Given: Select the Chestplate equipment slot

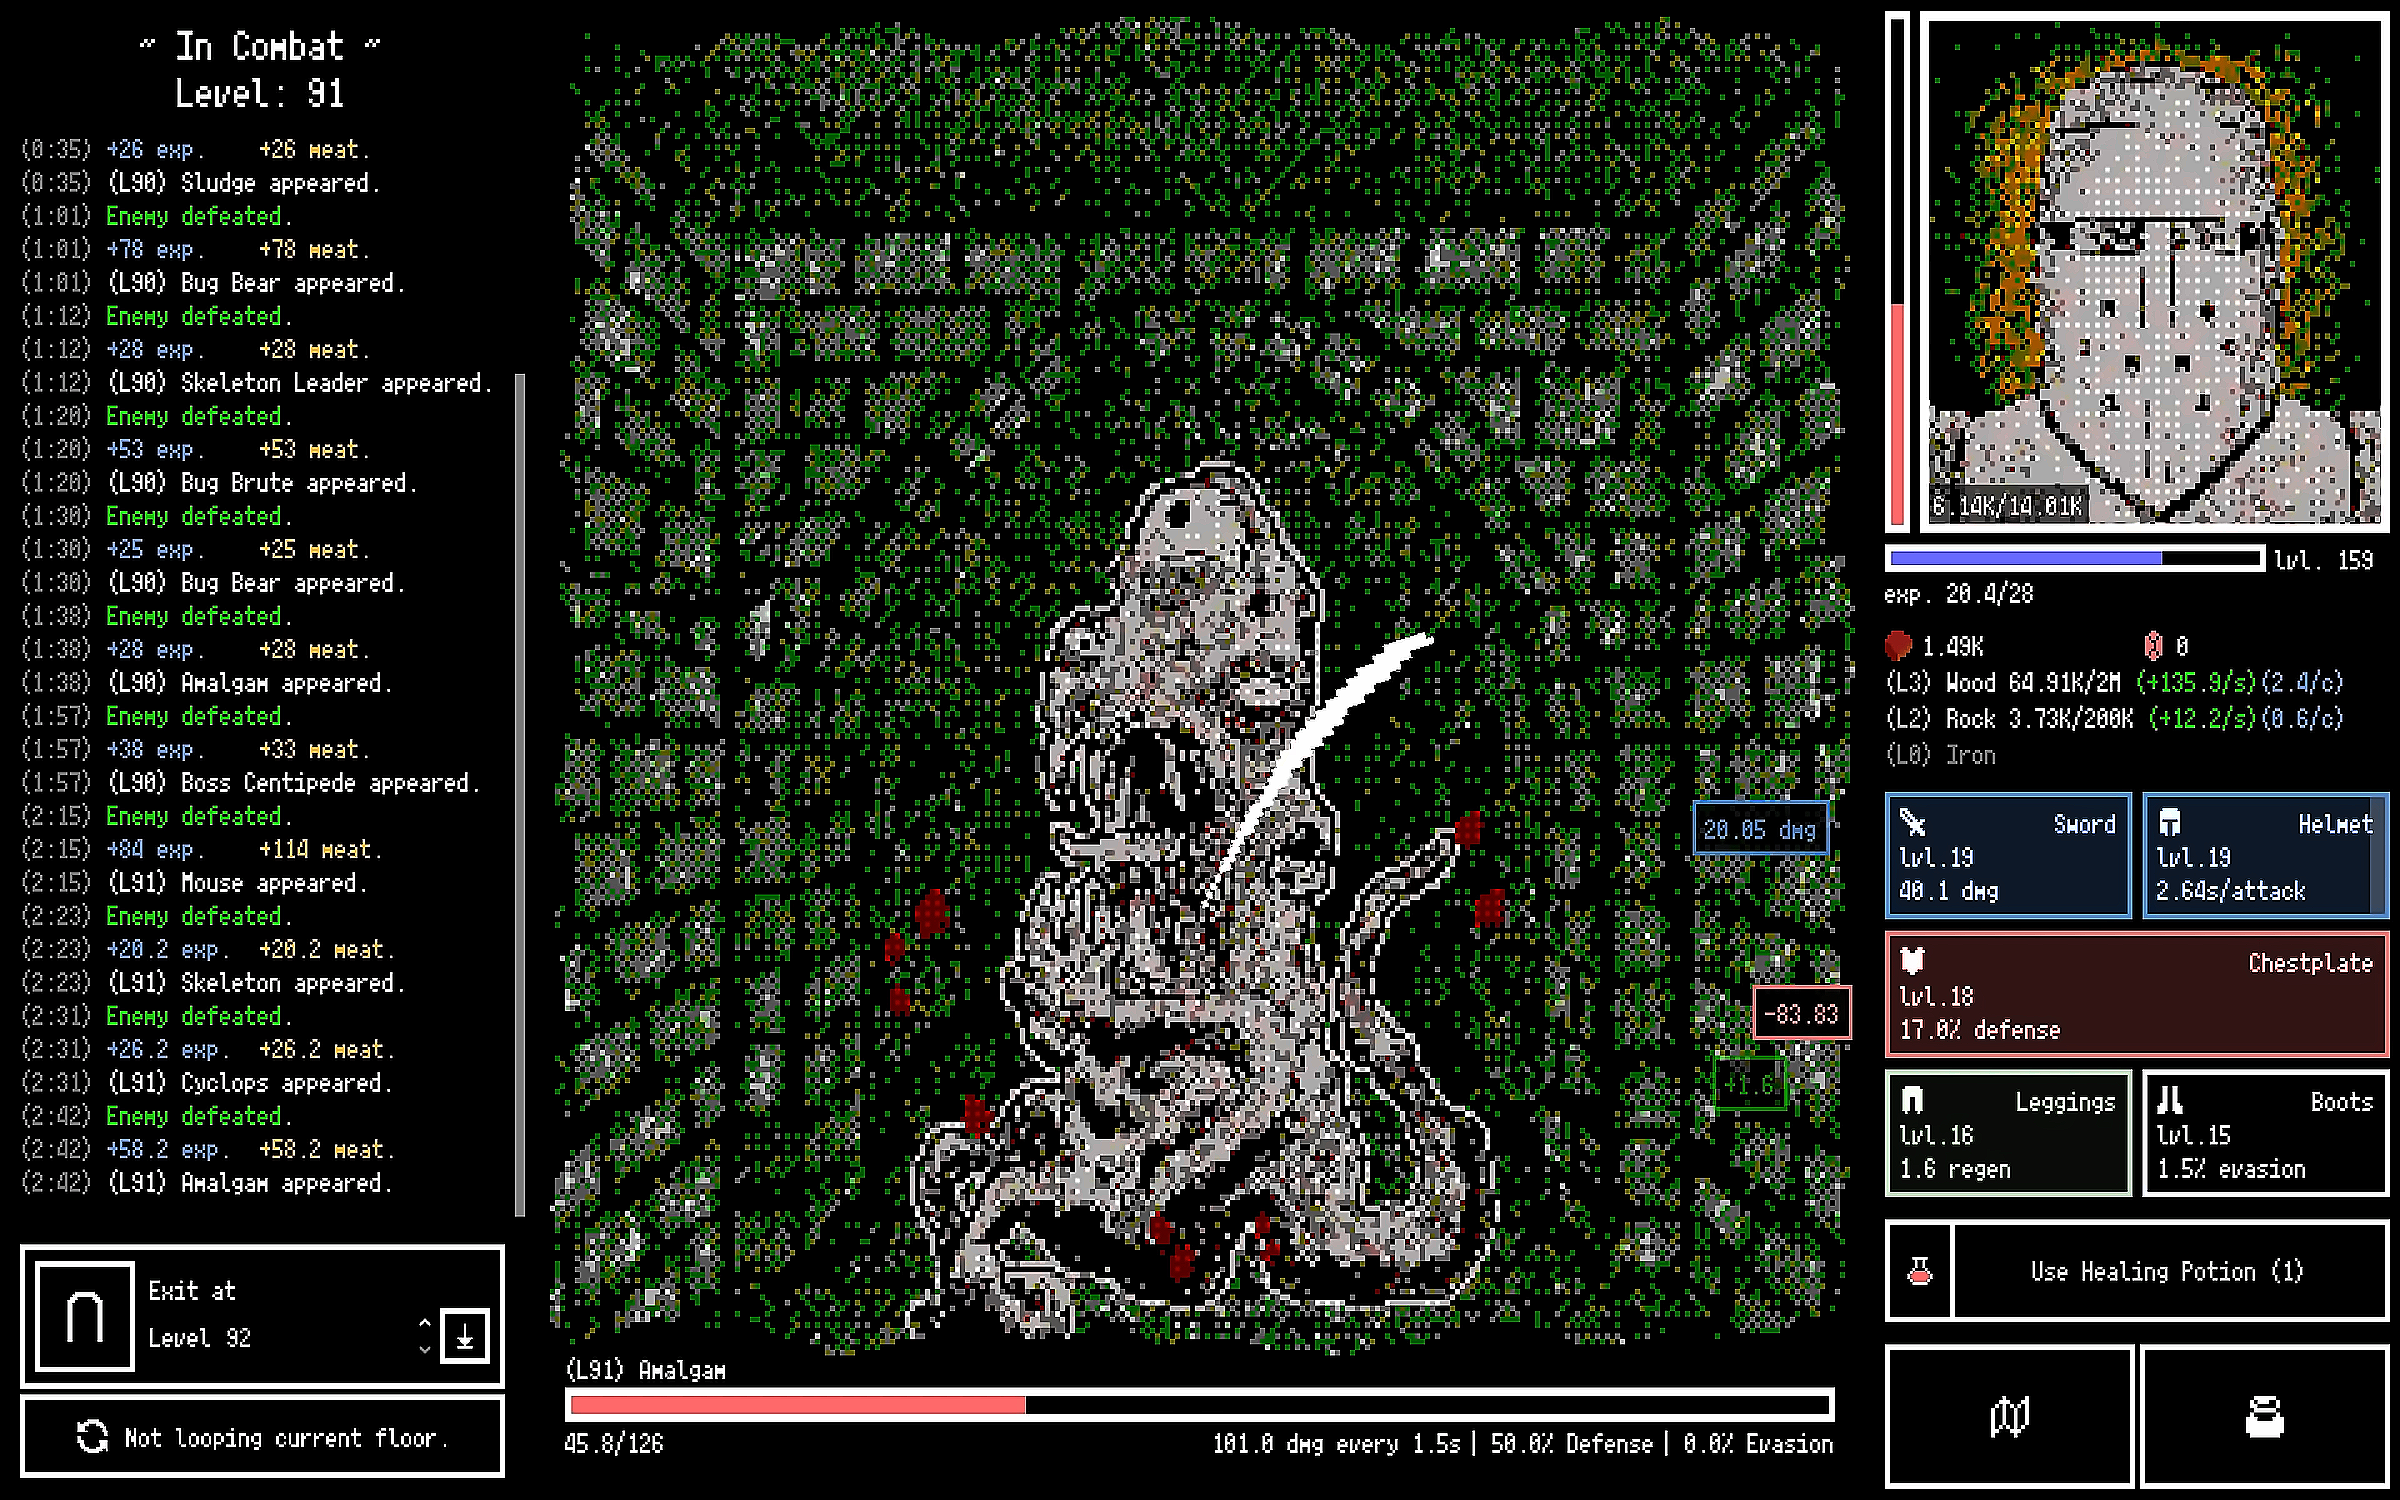Looking at the screenshot, I should coord(2136,995).
